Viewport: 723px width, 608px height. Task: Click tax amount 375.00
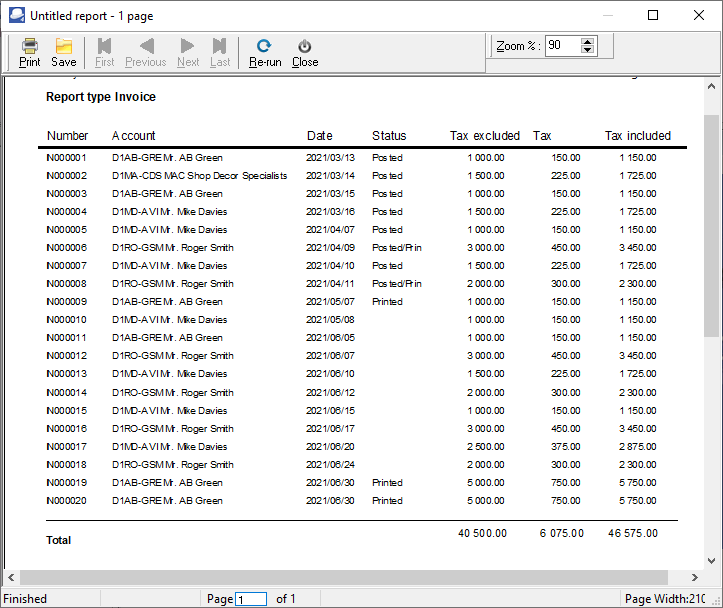566,447
